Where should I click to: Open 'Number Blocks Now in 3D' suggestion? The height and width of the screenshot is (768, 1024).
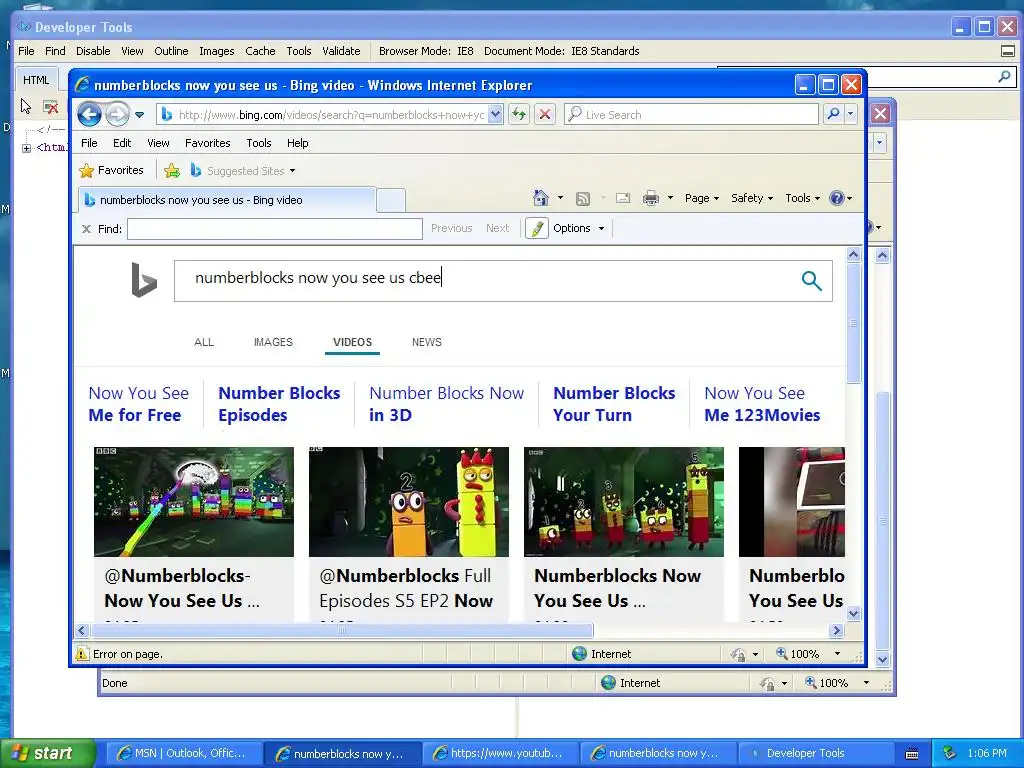[x=446, y=404]
